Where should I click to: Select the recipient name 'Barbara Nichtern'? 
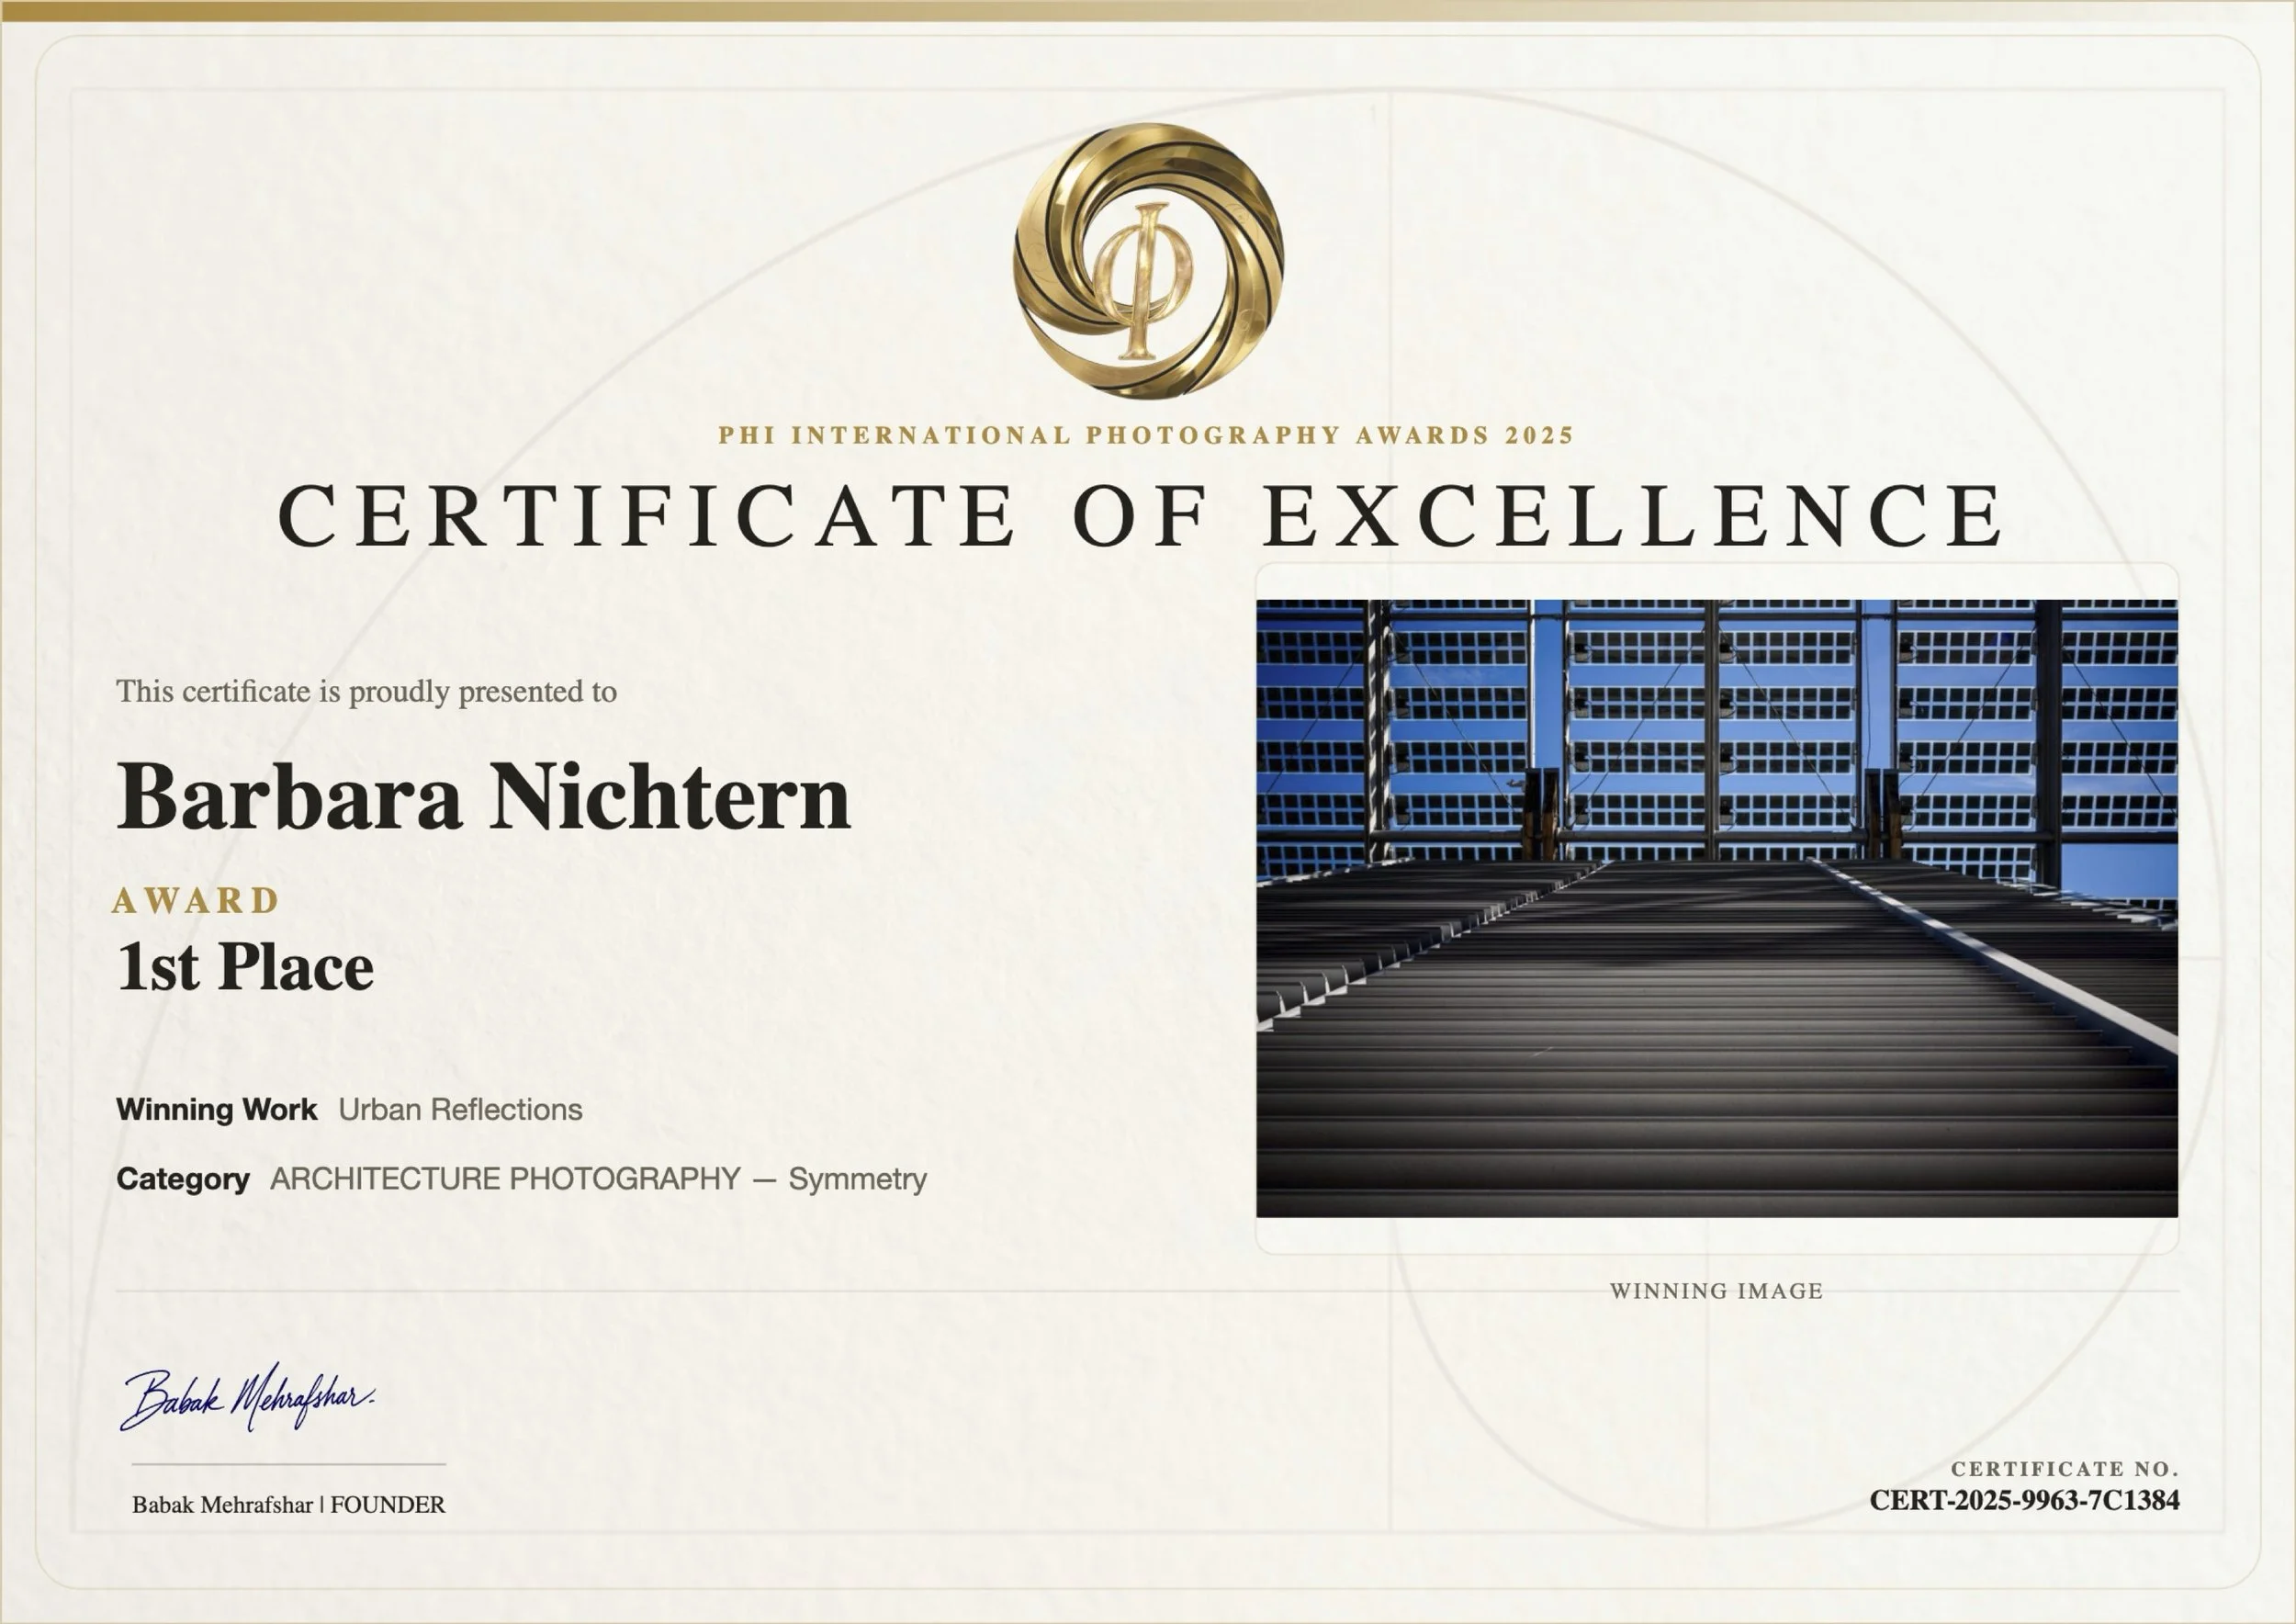pyautogui.click(x=484, y=797)
